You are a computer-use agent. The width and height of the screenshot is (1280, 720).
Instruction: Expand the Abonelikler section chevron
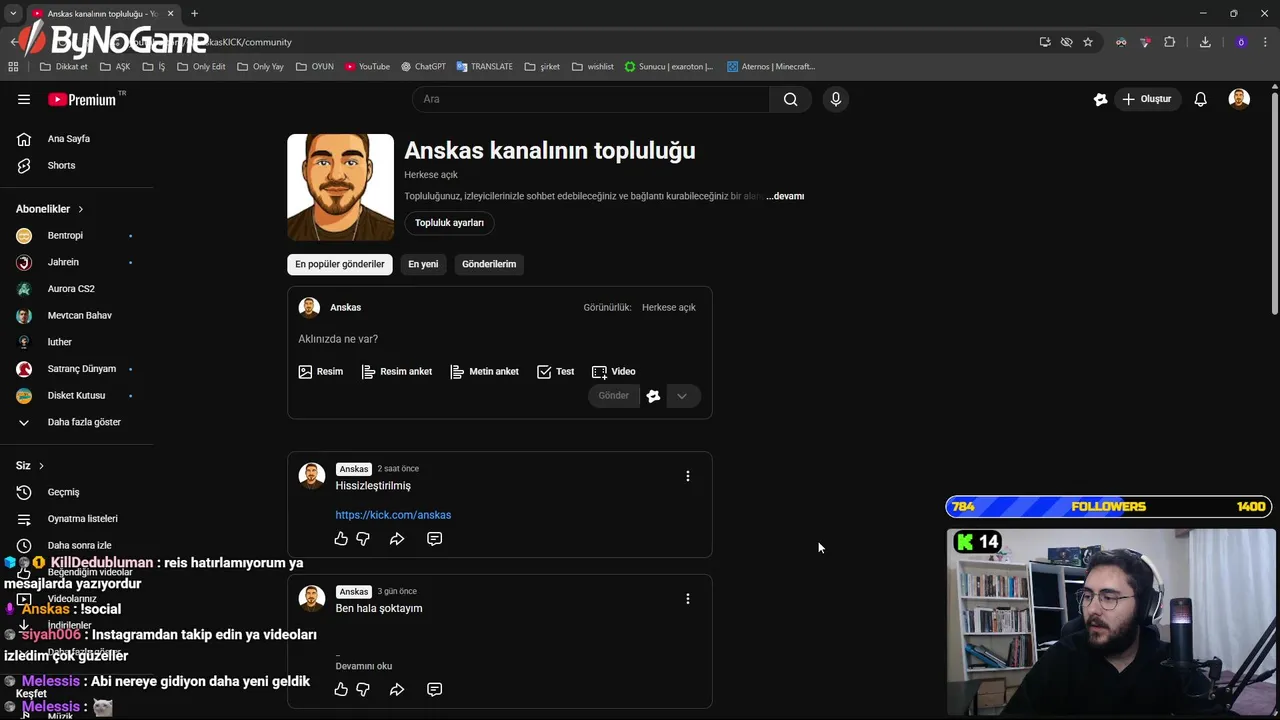click(x=80, y=209)
